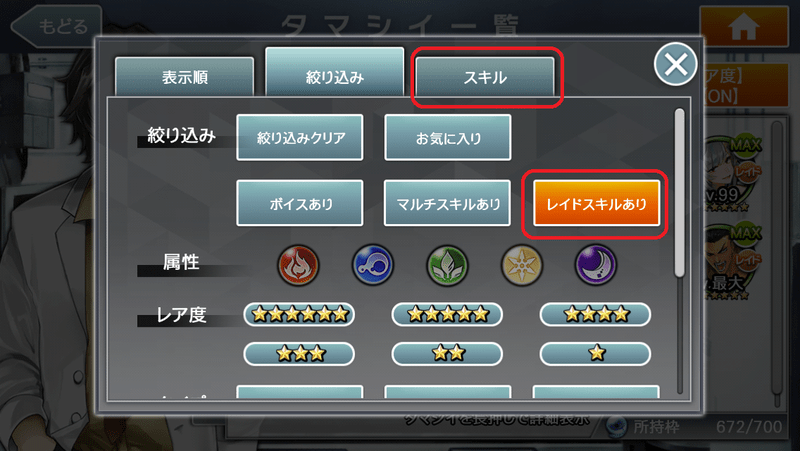Select the yellow light attribute icon

[x=521, y=265]
